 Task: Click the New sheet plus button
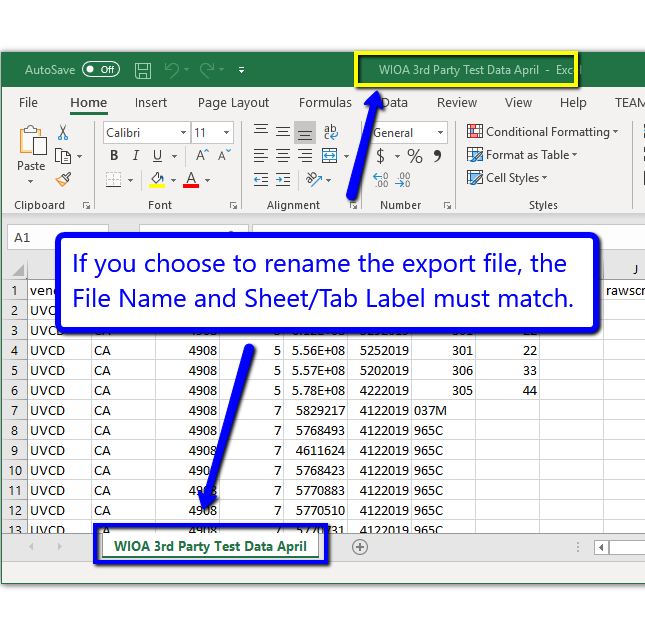click(x=360, y=547)
